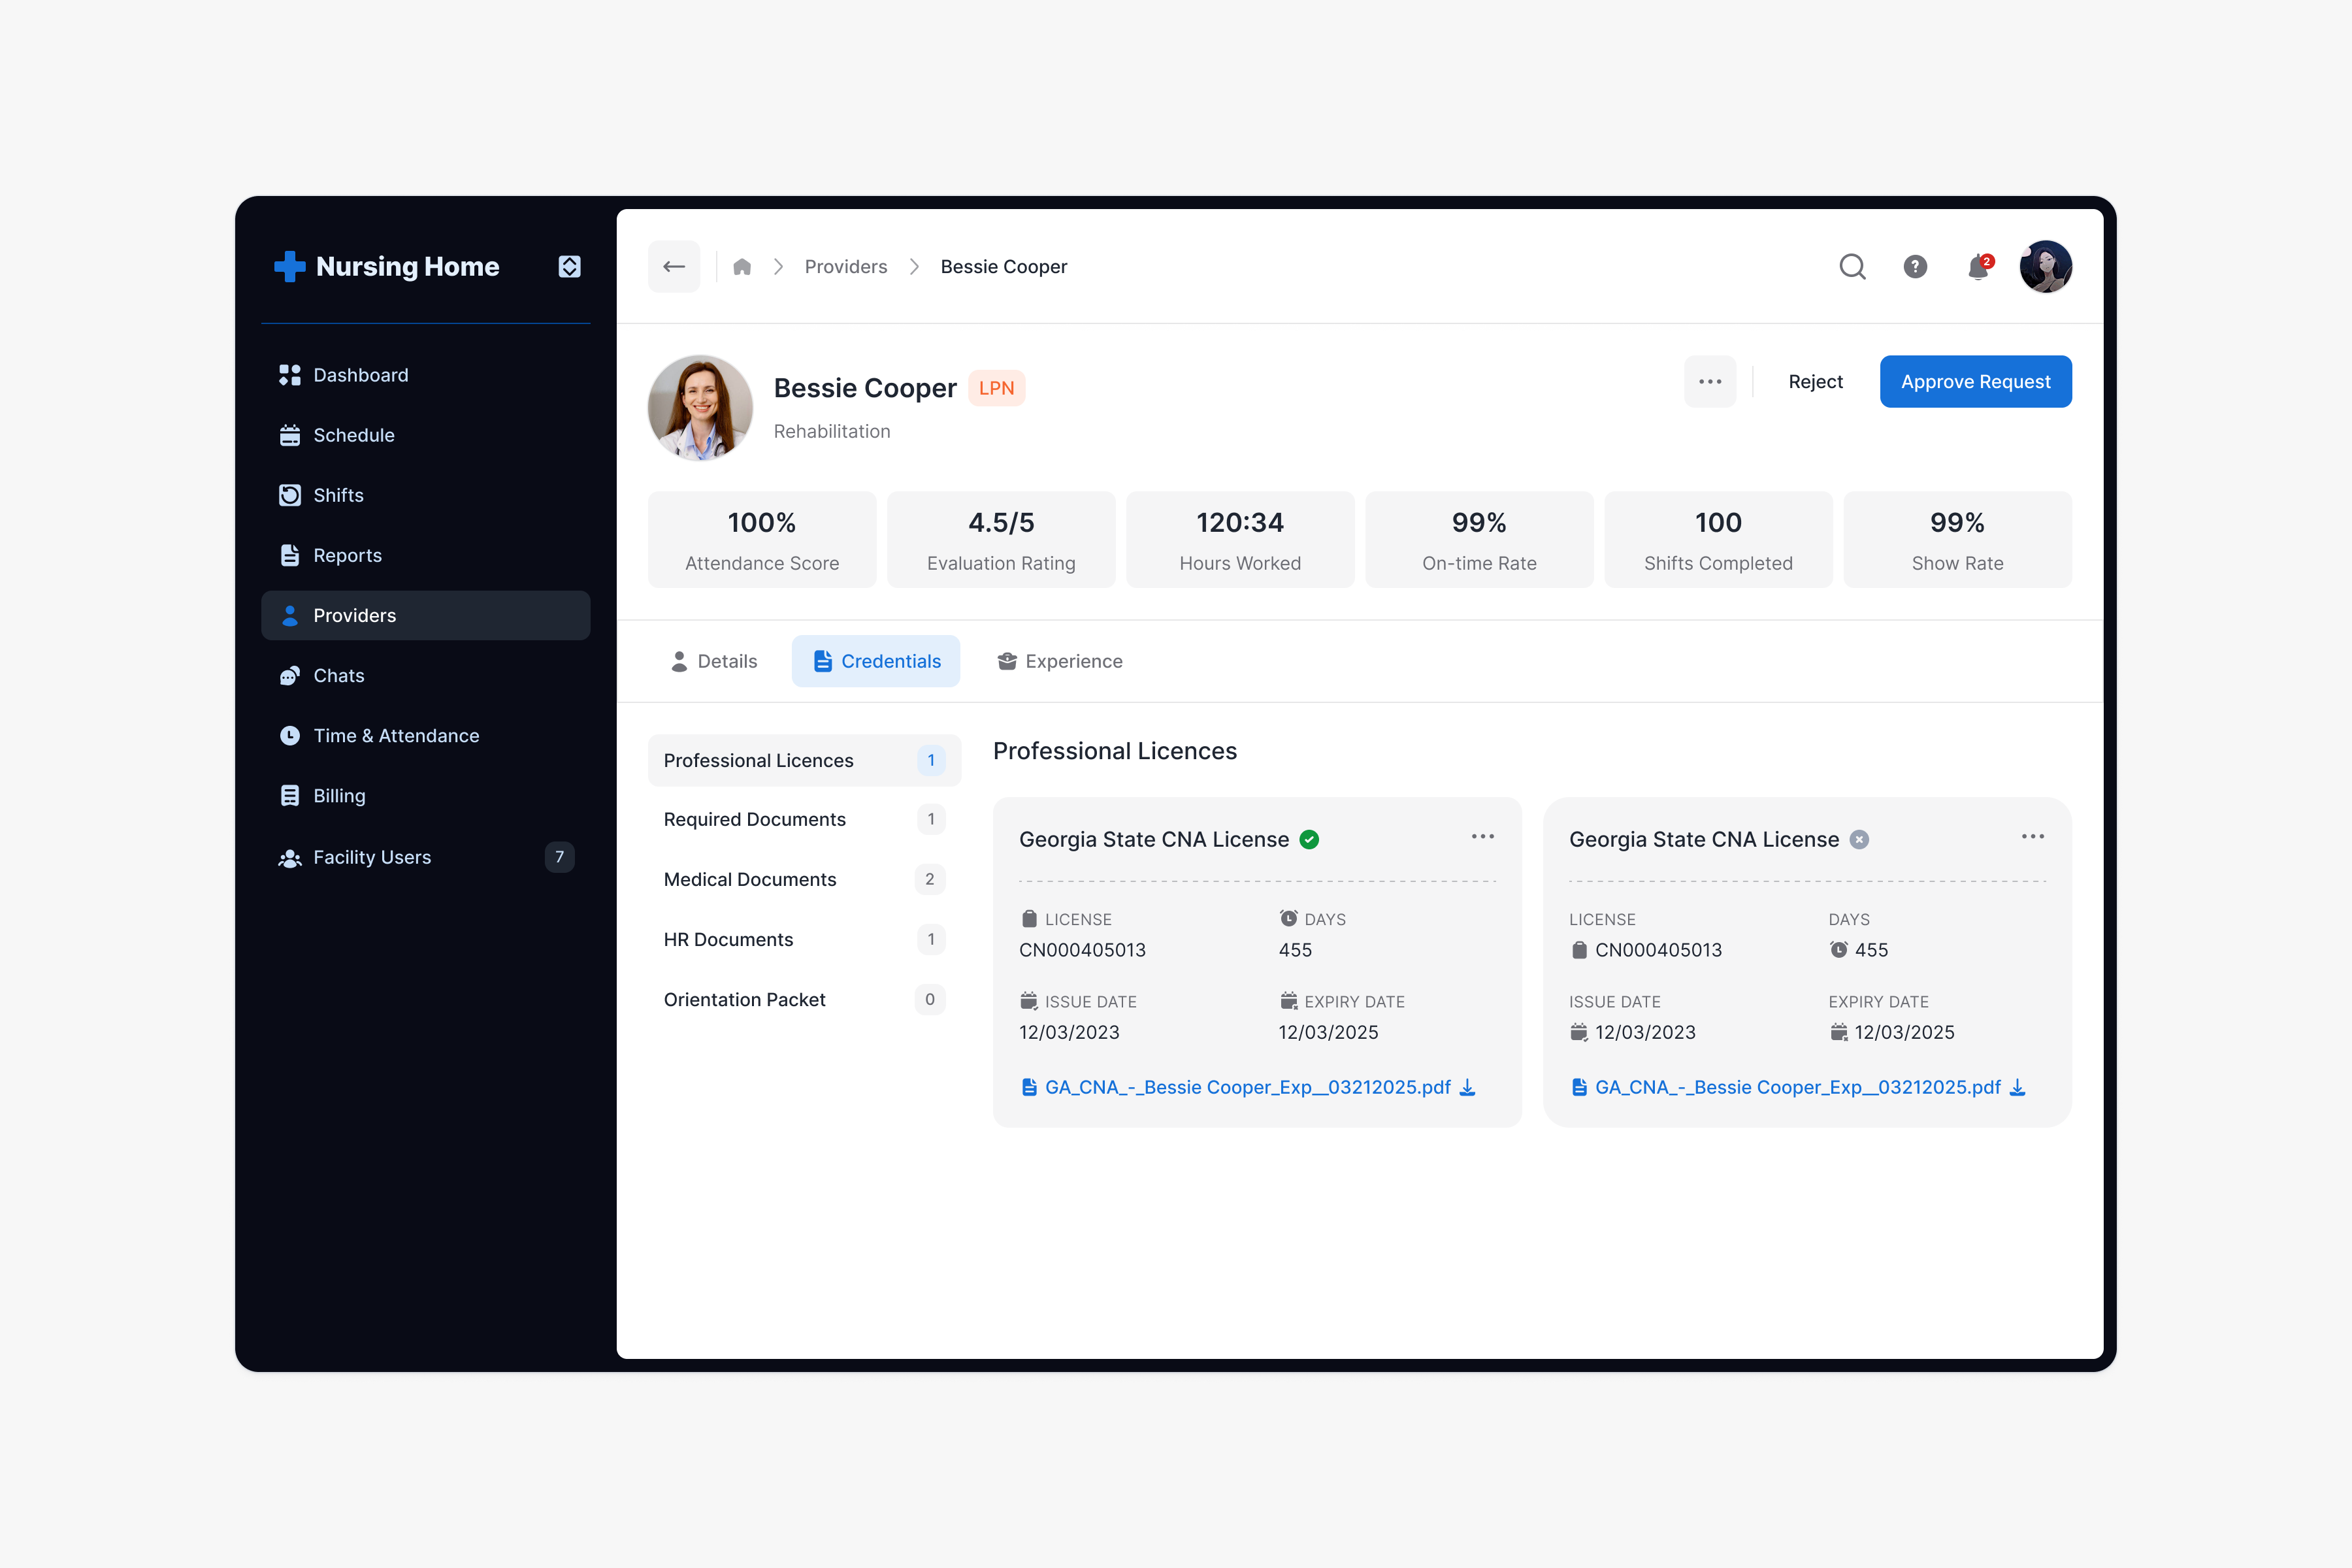
Task: Switch to the Details tab
Action: pyautogui.click(x=713, y=661)
